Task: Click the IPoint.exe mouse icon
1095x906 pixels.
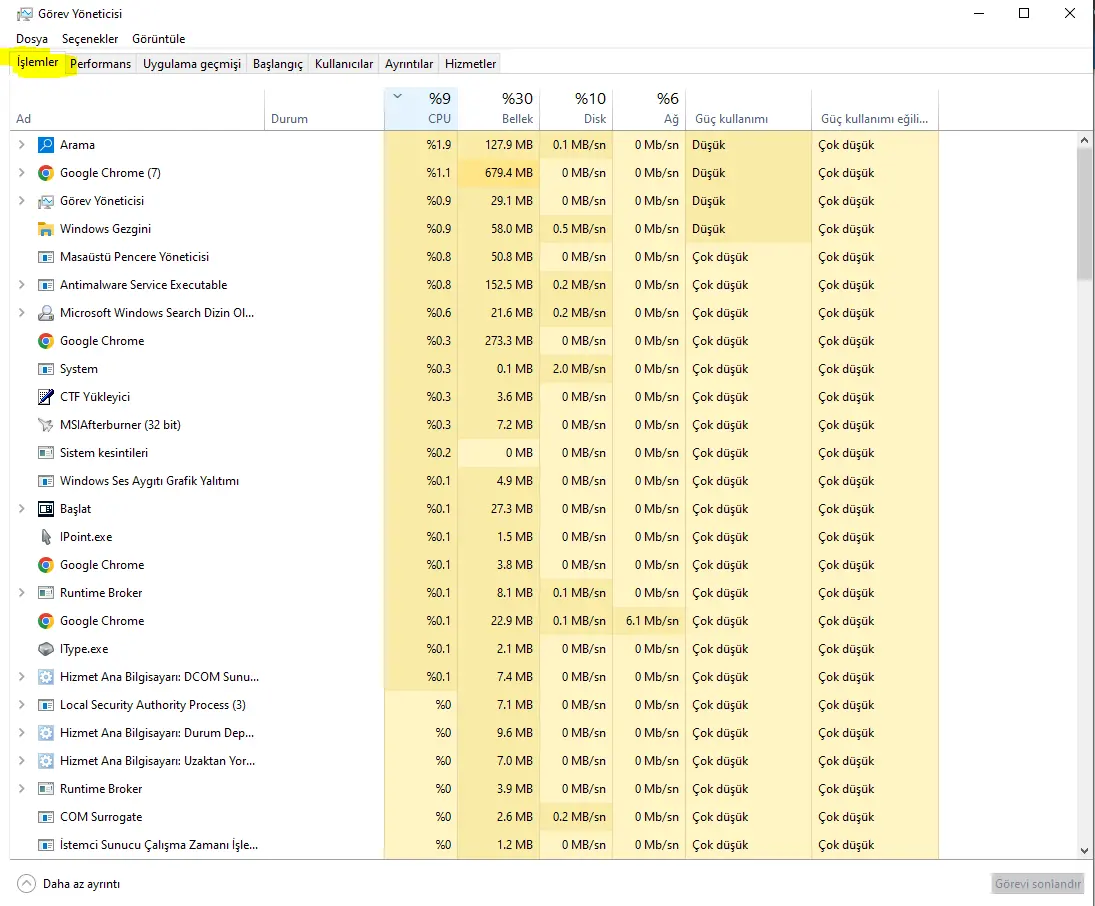Action: (x=45, y=536)
